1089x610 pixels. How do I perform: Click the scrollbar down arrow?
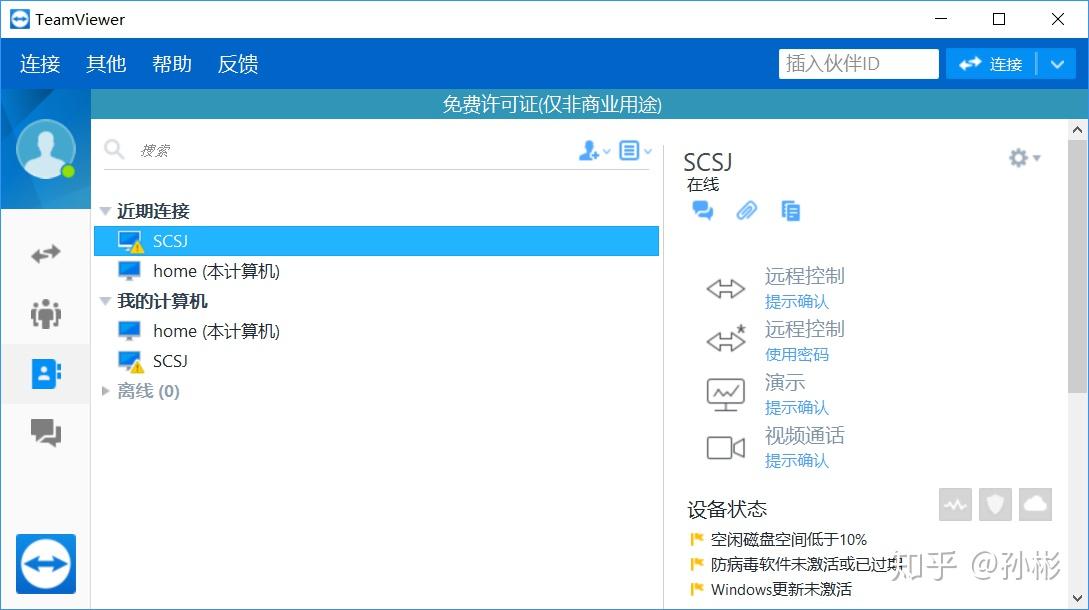pyautogui.click(x=1077, y=598)
